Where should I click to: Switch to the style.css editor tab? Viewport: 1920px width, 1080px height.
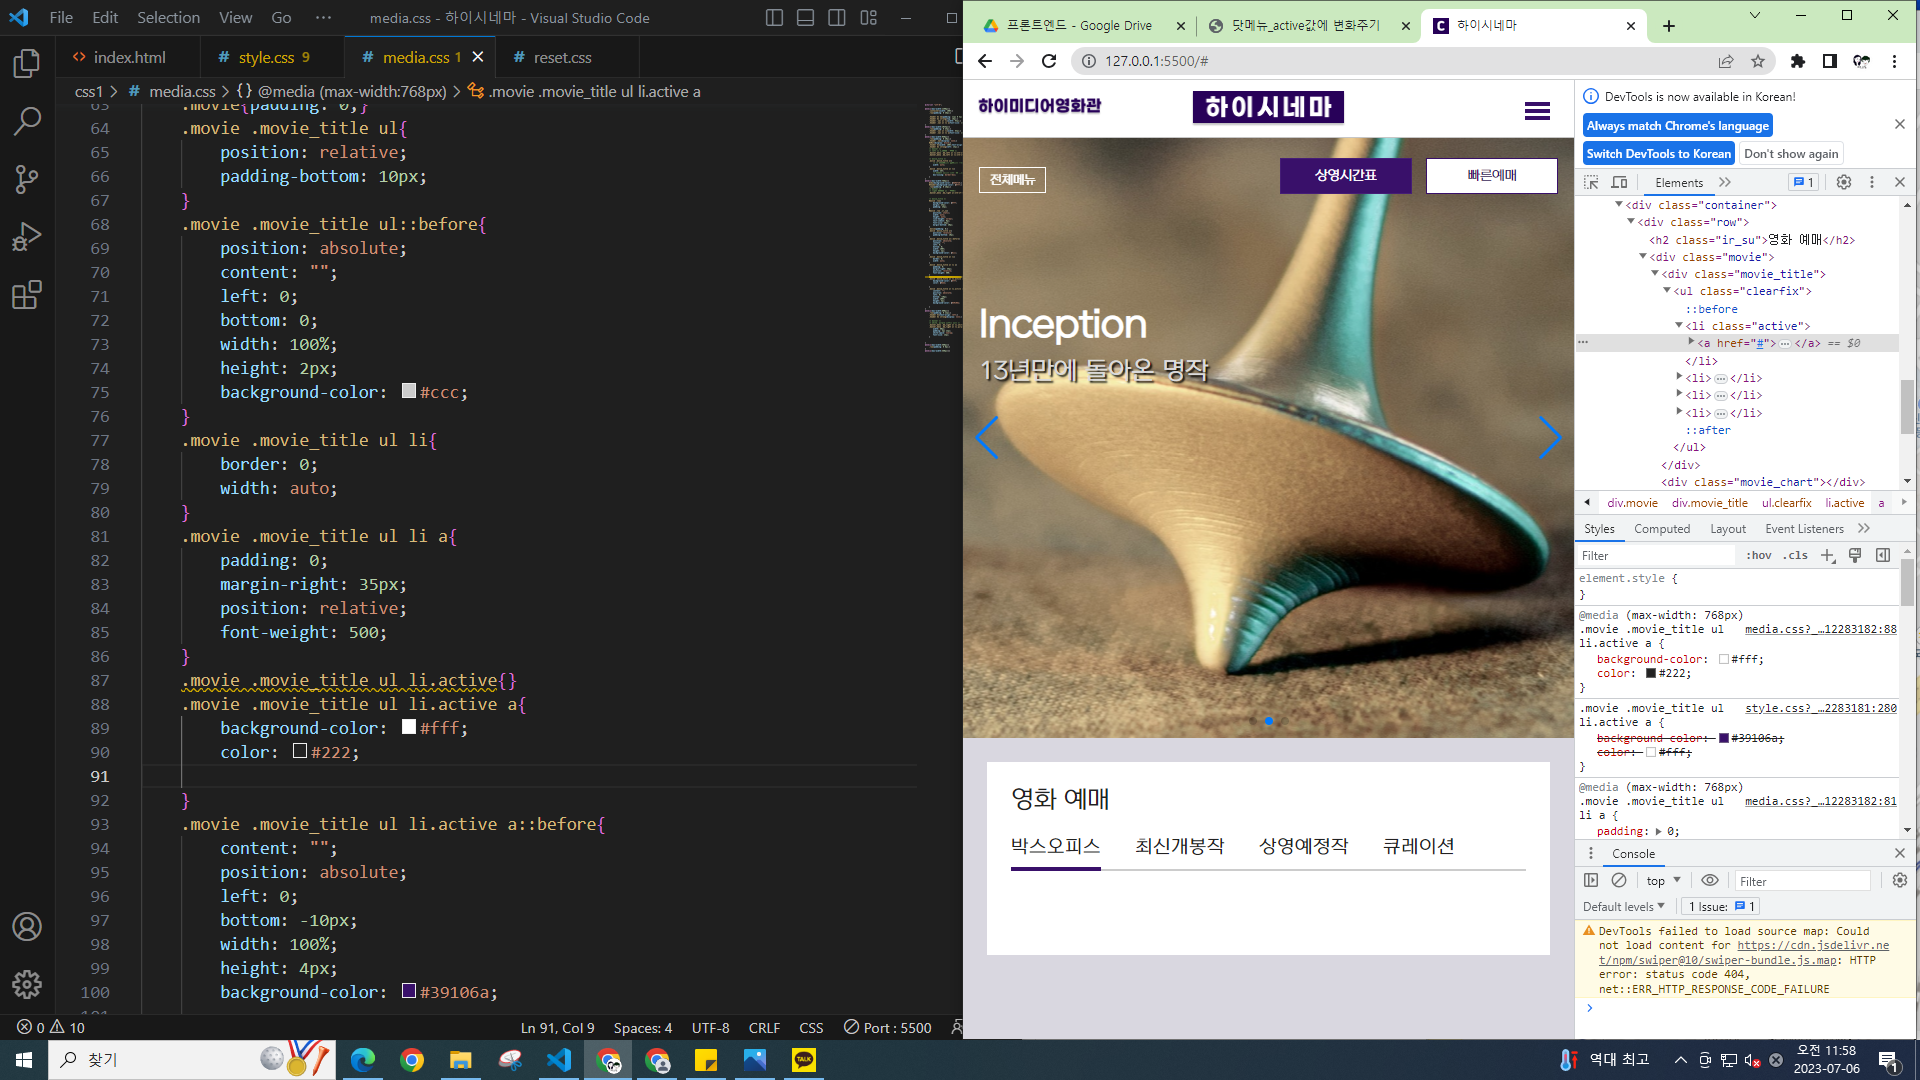(x=266, y=57)
